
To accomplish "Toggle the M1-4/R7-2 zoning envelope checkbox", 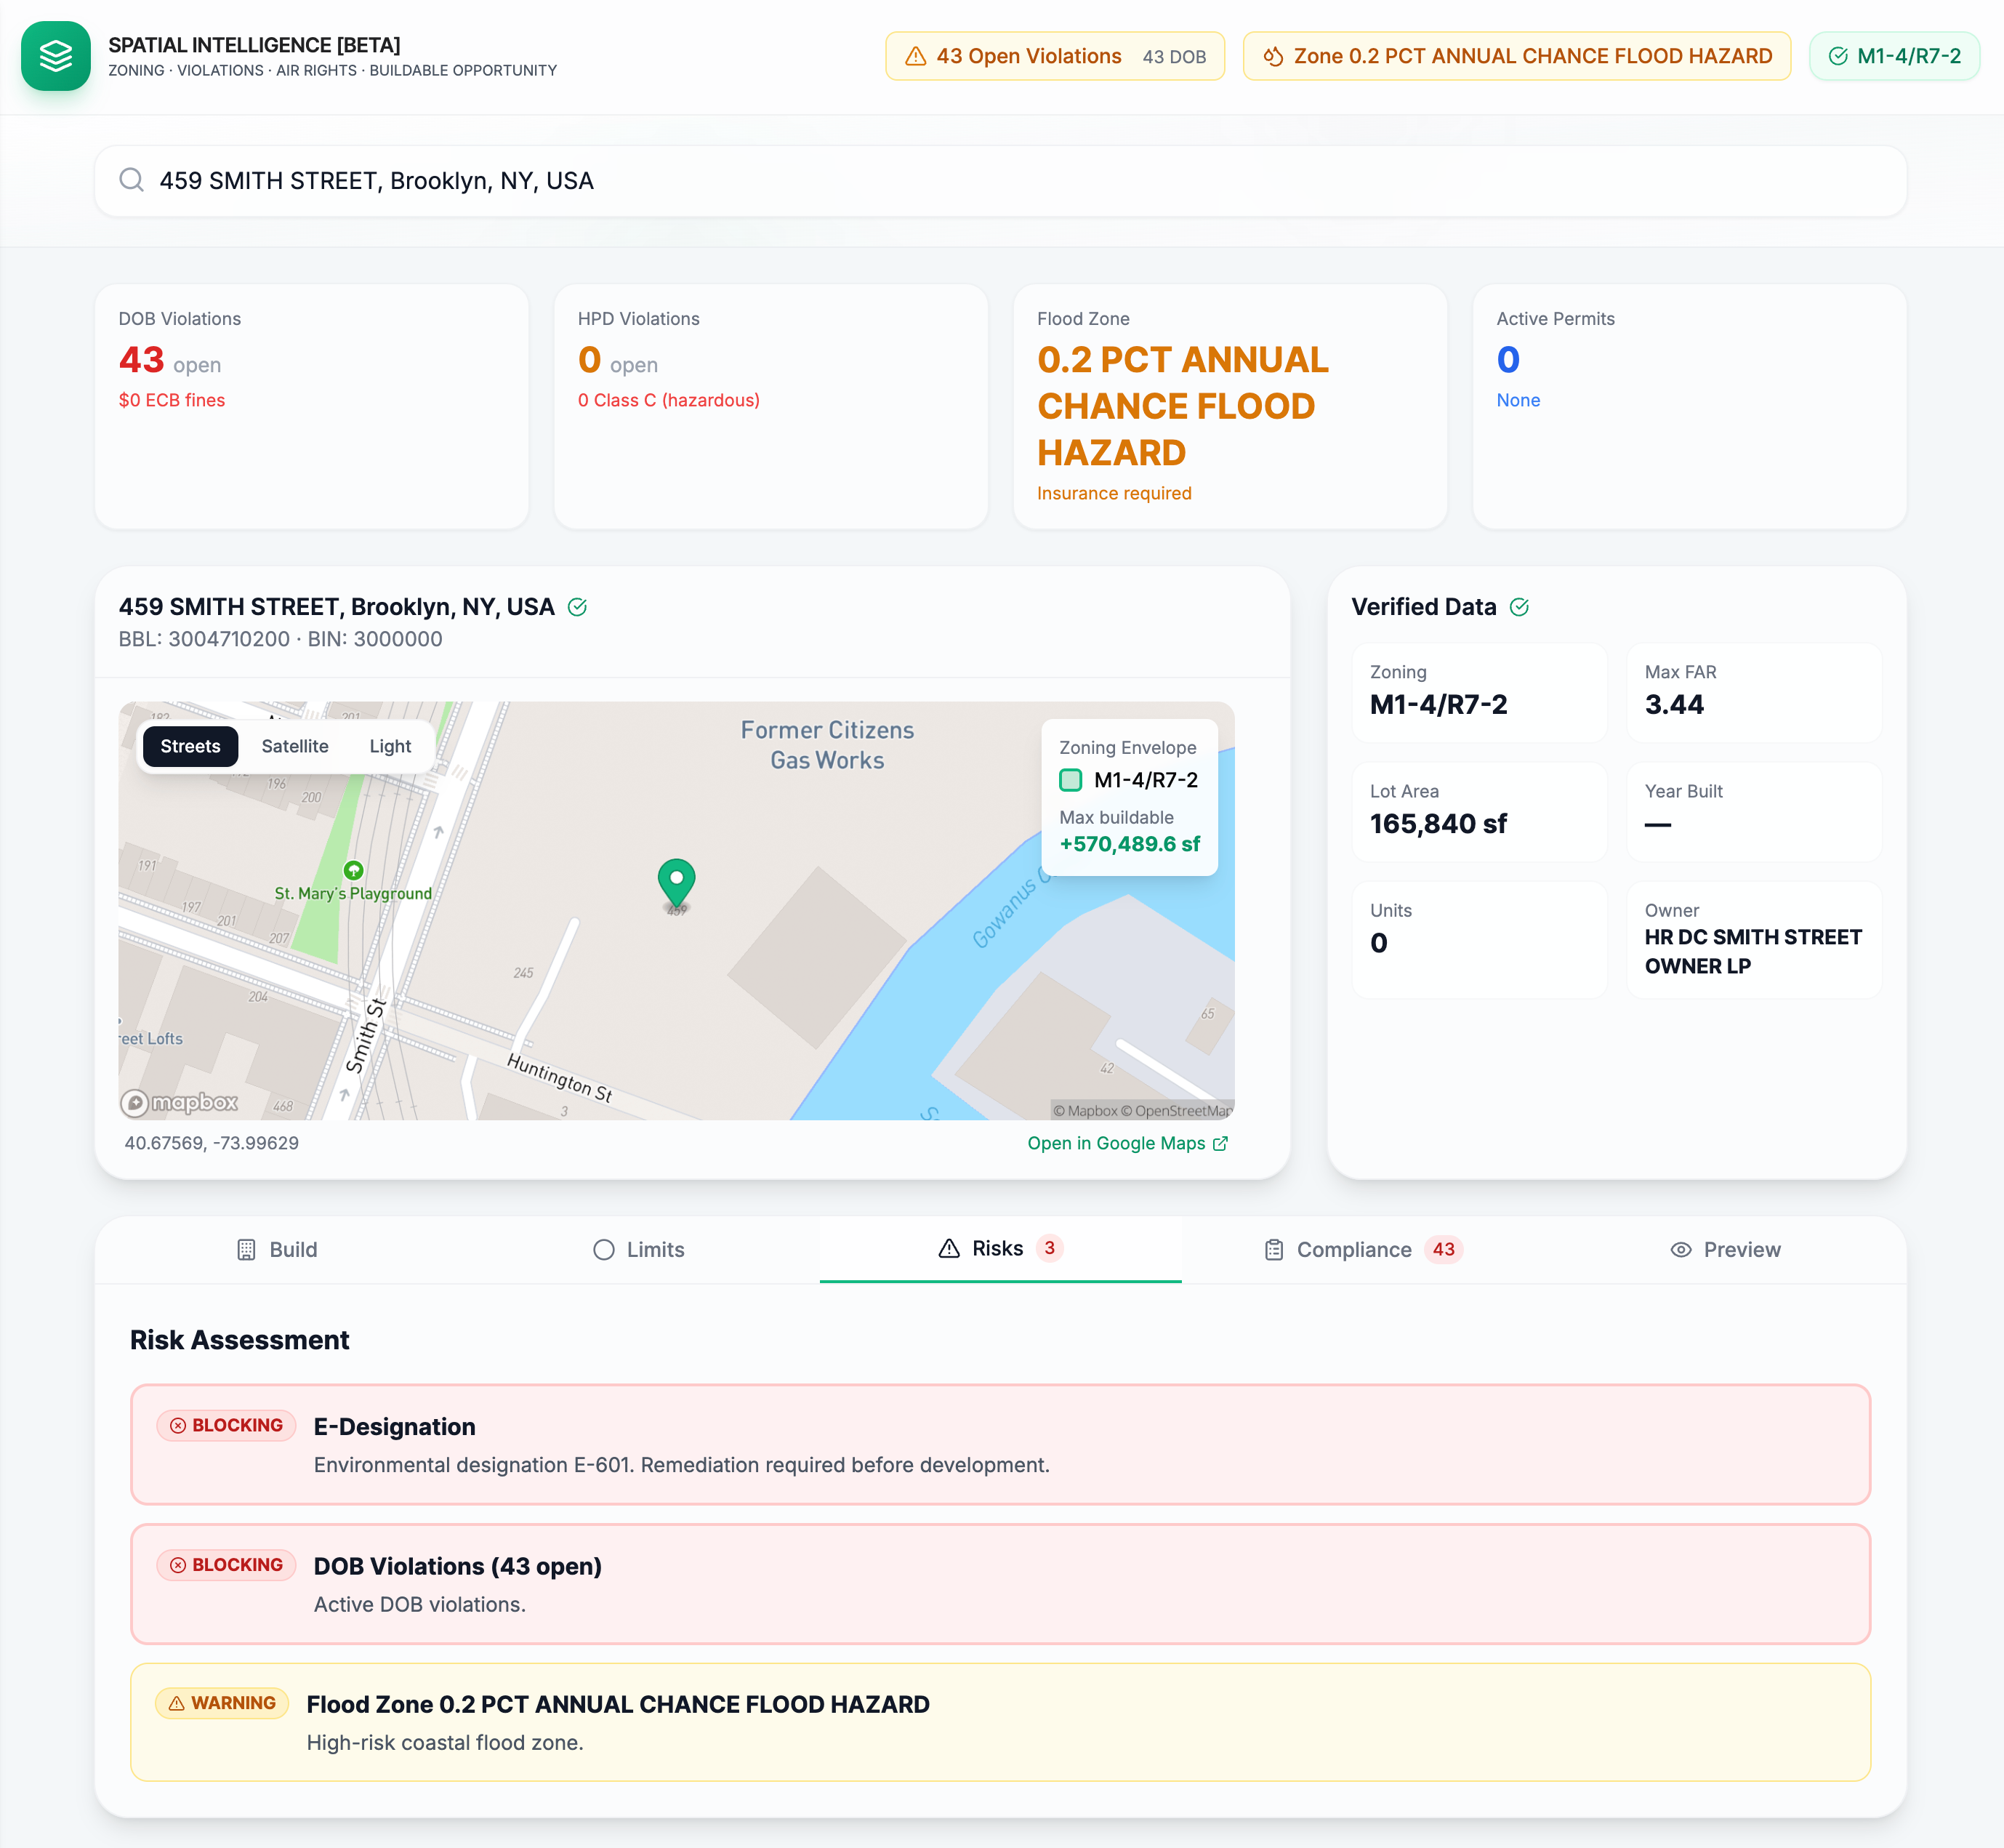I will [x=1071, y=780].
